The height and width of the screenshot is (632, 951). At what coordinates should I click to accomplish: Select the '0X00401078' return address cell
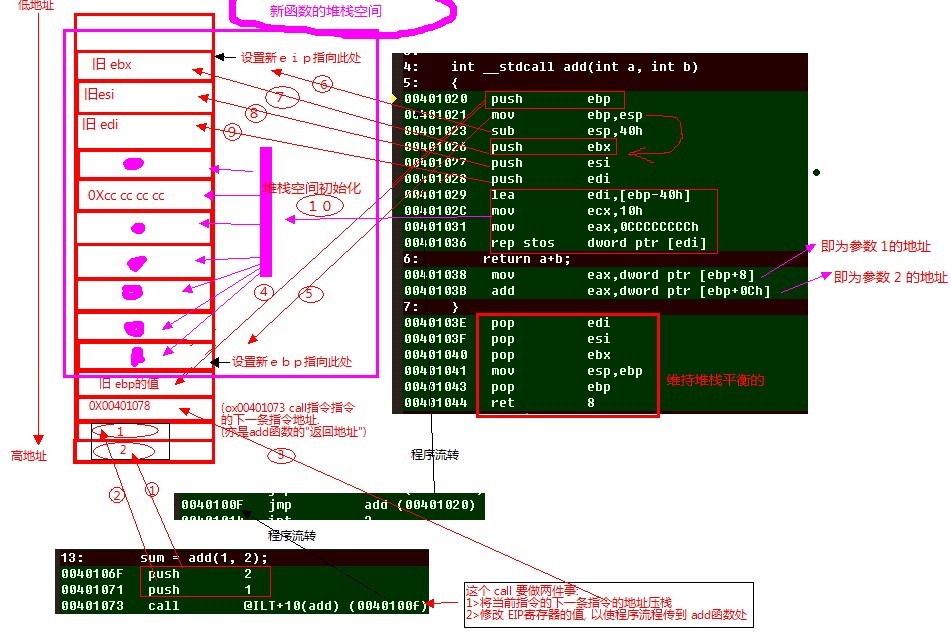tap(144, 408)
